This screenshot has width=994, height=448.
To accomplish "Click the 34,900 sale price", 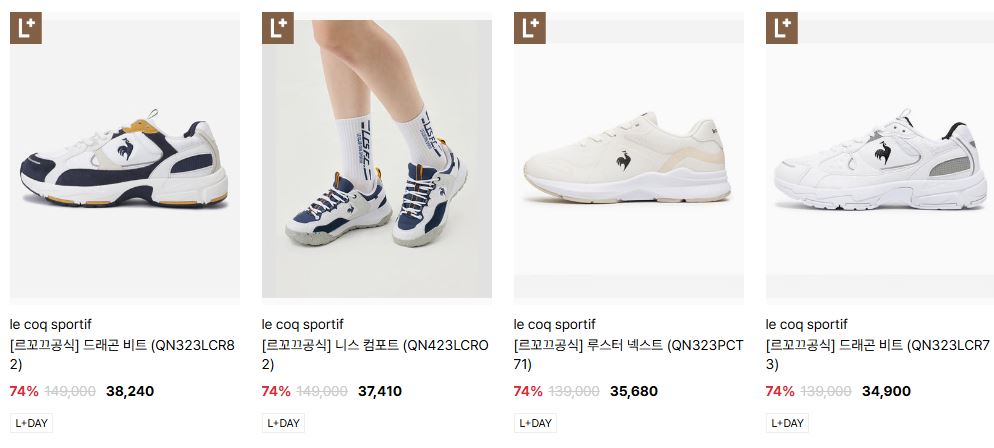I will coord(886,391).
